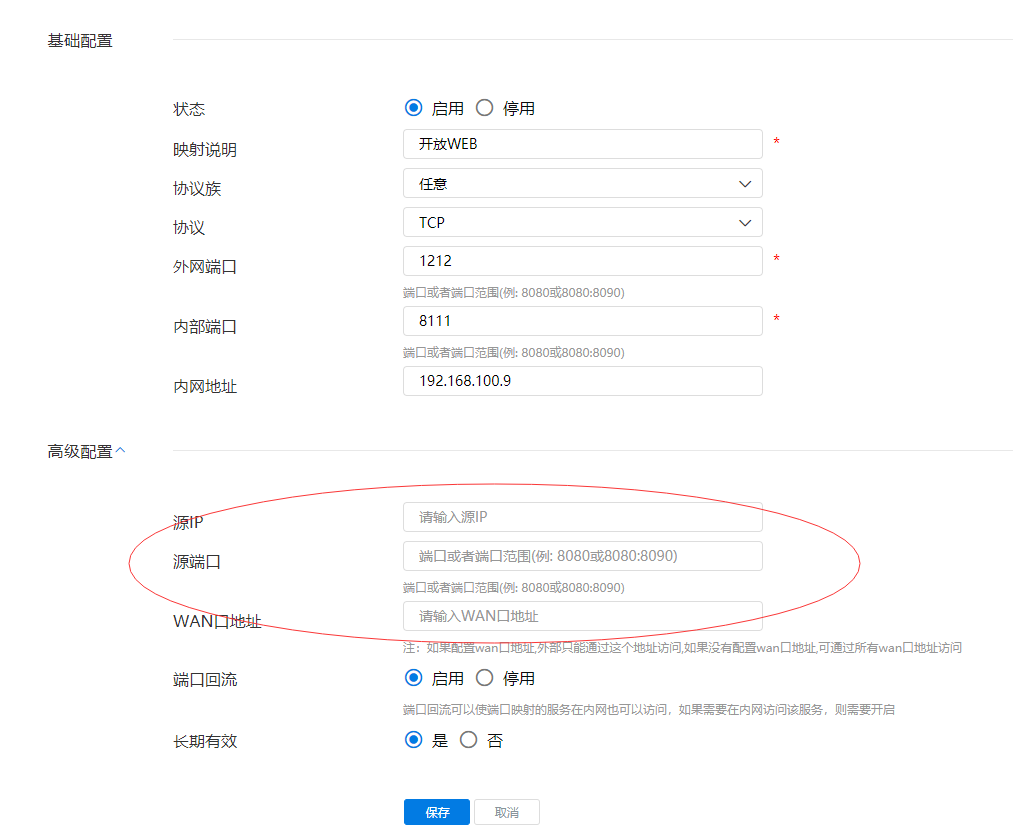Click the 内网地址 field with 192.168.100.9
1013x835 pixels.
pos(582,381)
